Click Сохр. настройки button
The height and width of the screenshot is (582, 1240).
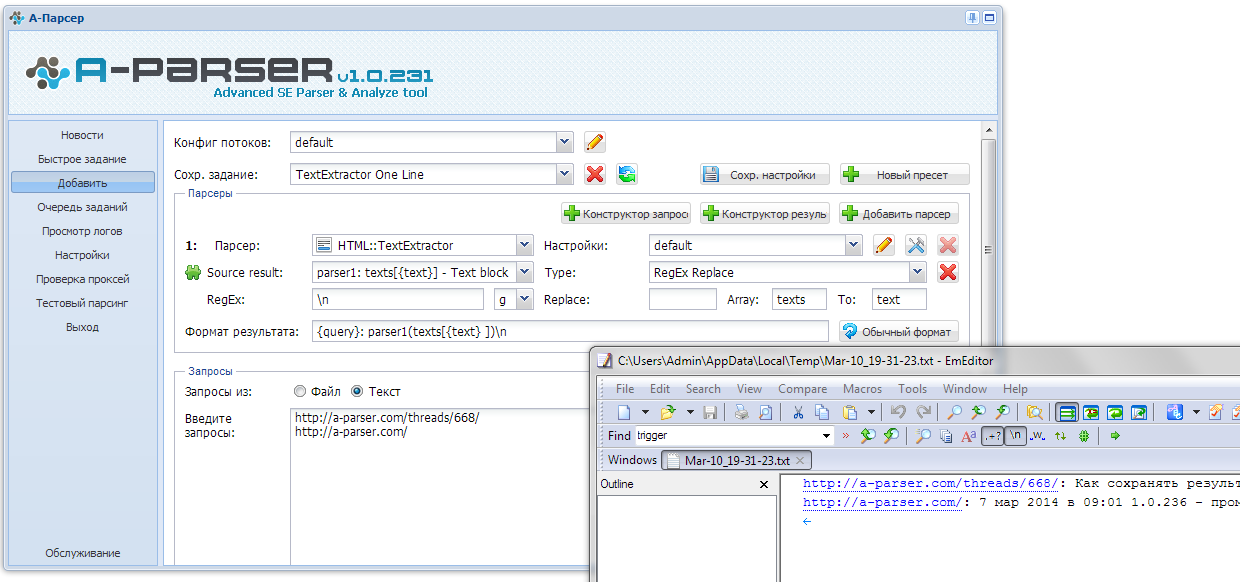764,174
